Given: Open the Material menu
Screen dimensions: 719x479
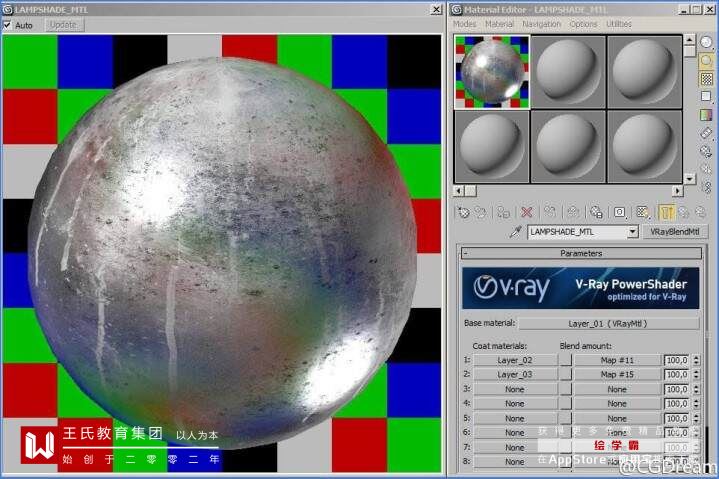Looking at the screenshot, I should pos(499,23).
